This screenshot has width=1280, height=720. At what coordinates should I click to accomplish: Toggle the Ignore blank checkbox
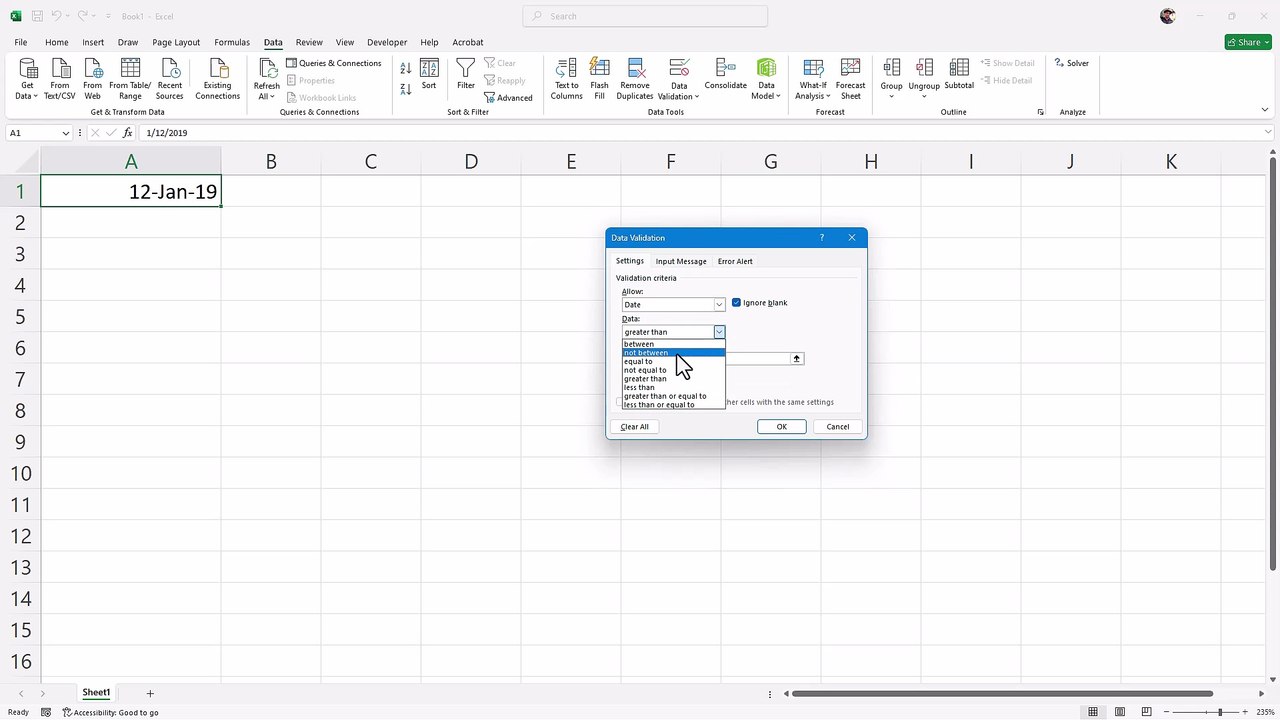737,303
